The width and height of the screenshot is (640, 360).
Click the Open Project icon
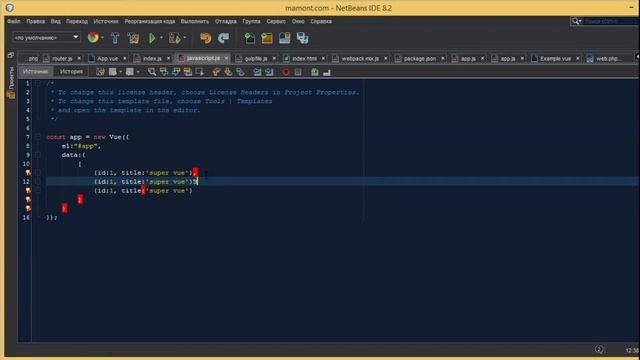click(x=284, y=38)
